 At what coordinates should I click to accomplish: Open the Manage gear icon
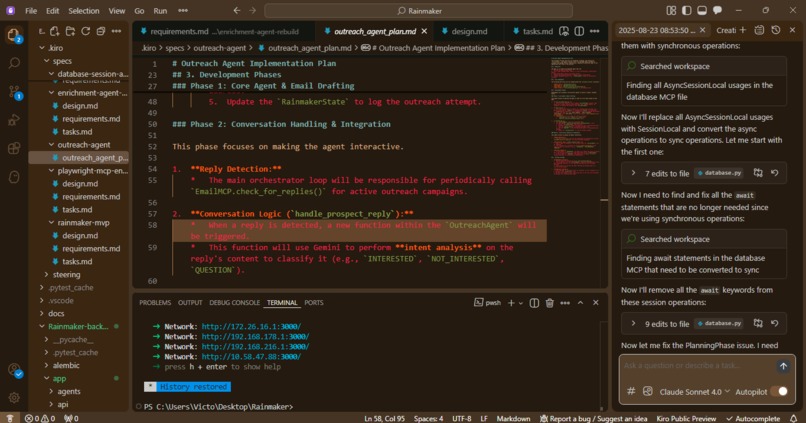click(14, 397)
